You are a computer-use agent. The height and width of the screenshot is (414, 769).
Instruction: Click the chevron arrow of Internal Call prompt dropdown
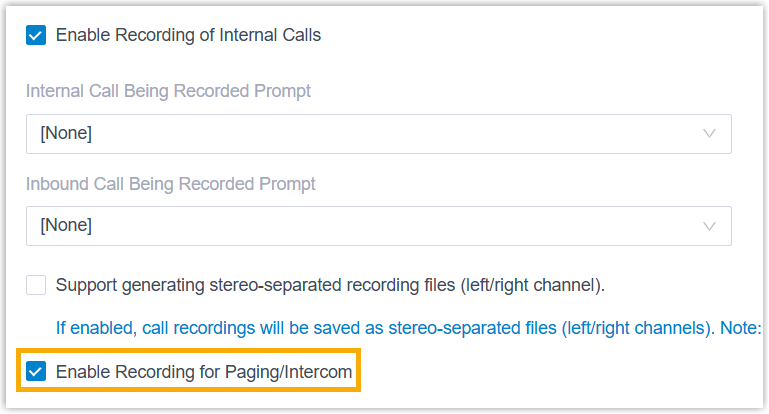click(710, 133)
